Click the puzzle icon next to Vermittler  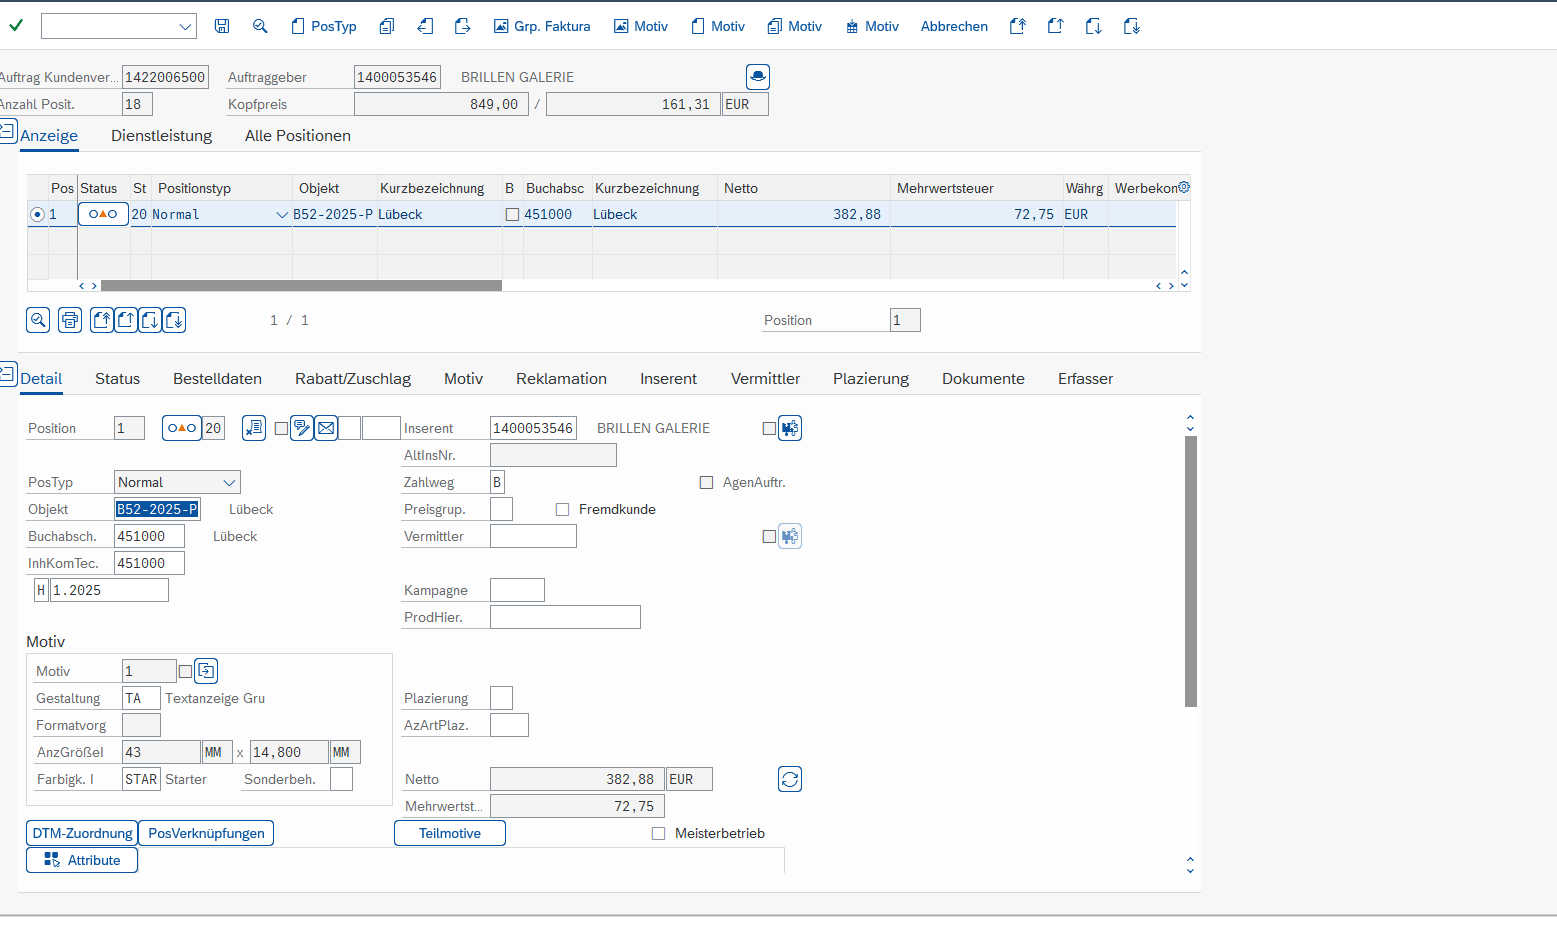[790, 536]
